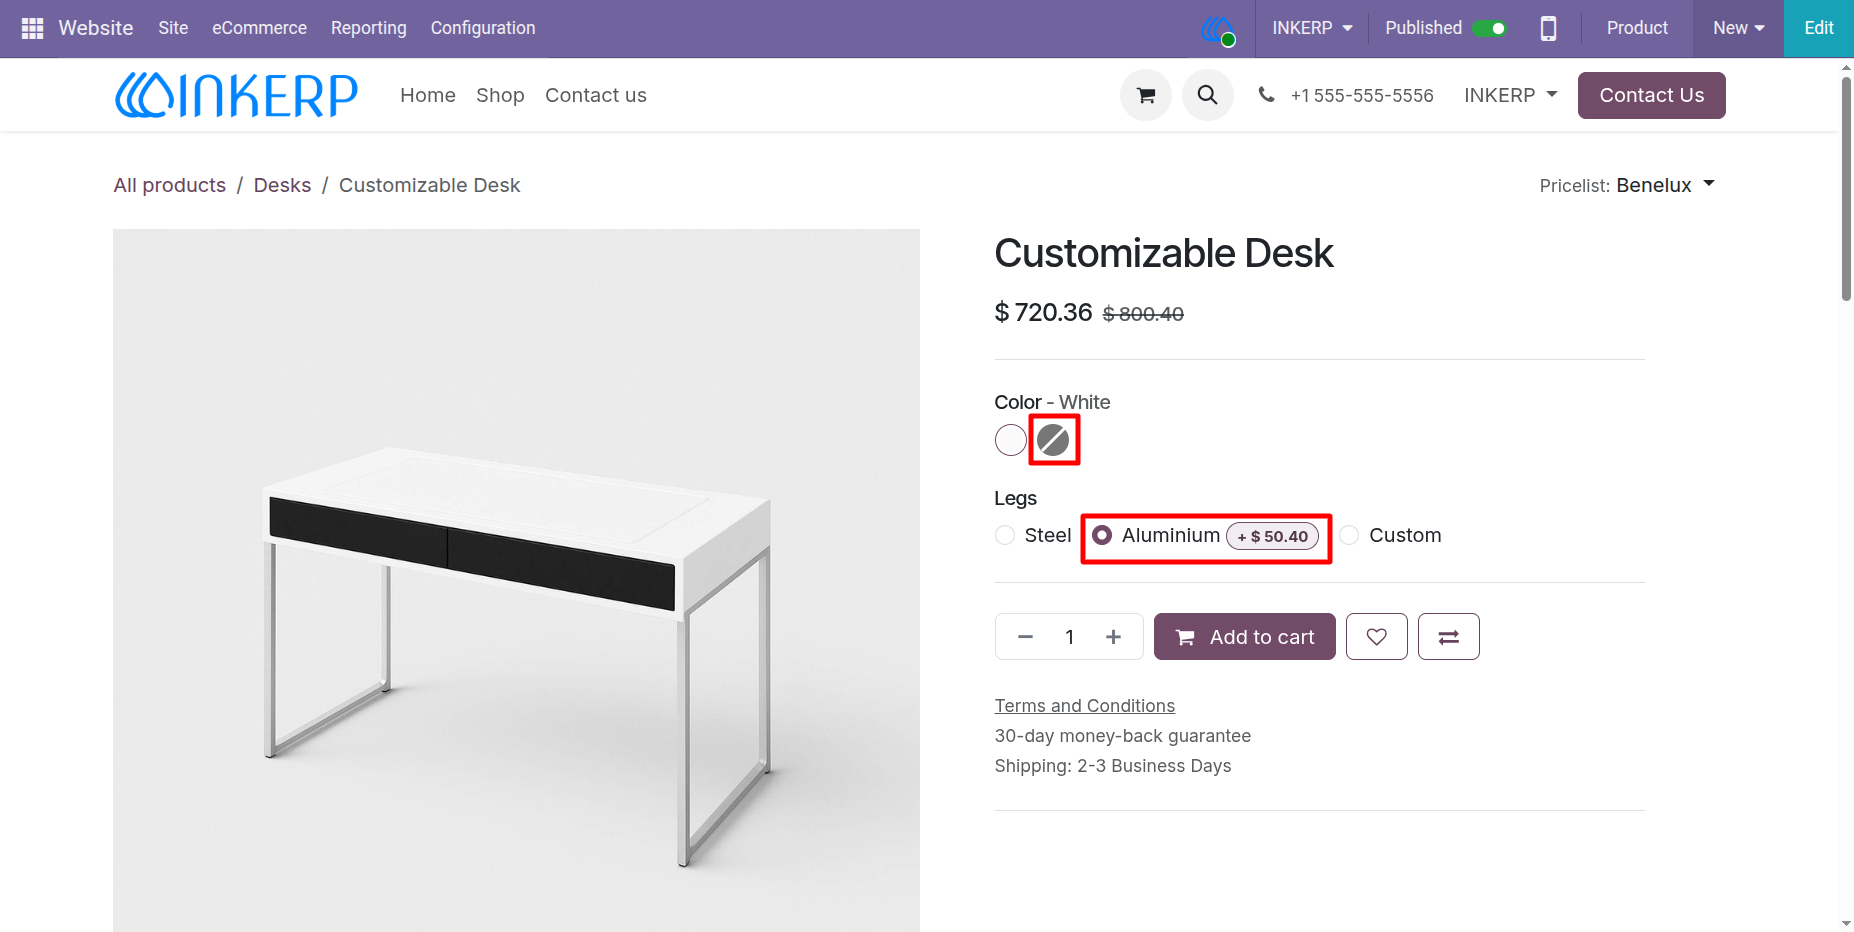Click the desk product image
This screenshot has width=1854, height=932.
[x=516, y=580]
